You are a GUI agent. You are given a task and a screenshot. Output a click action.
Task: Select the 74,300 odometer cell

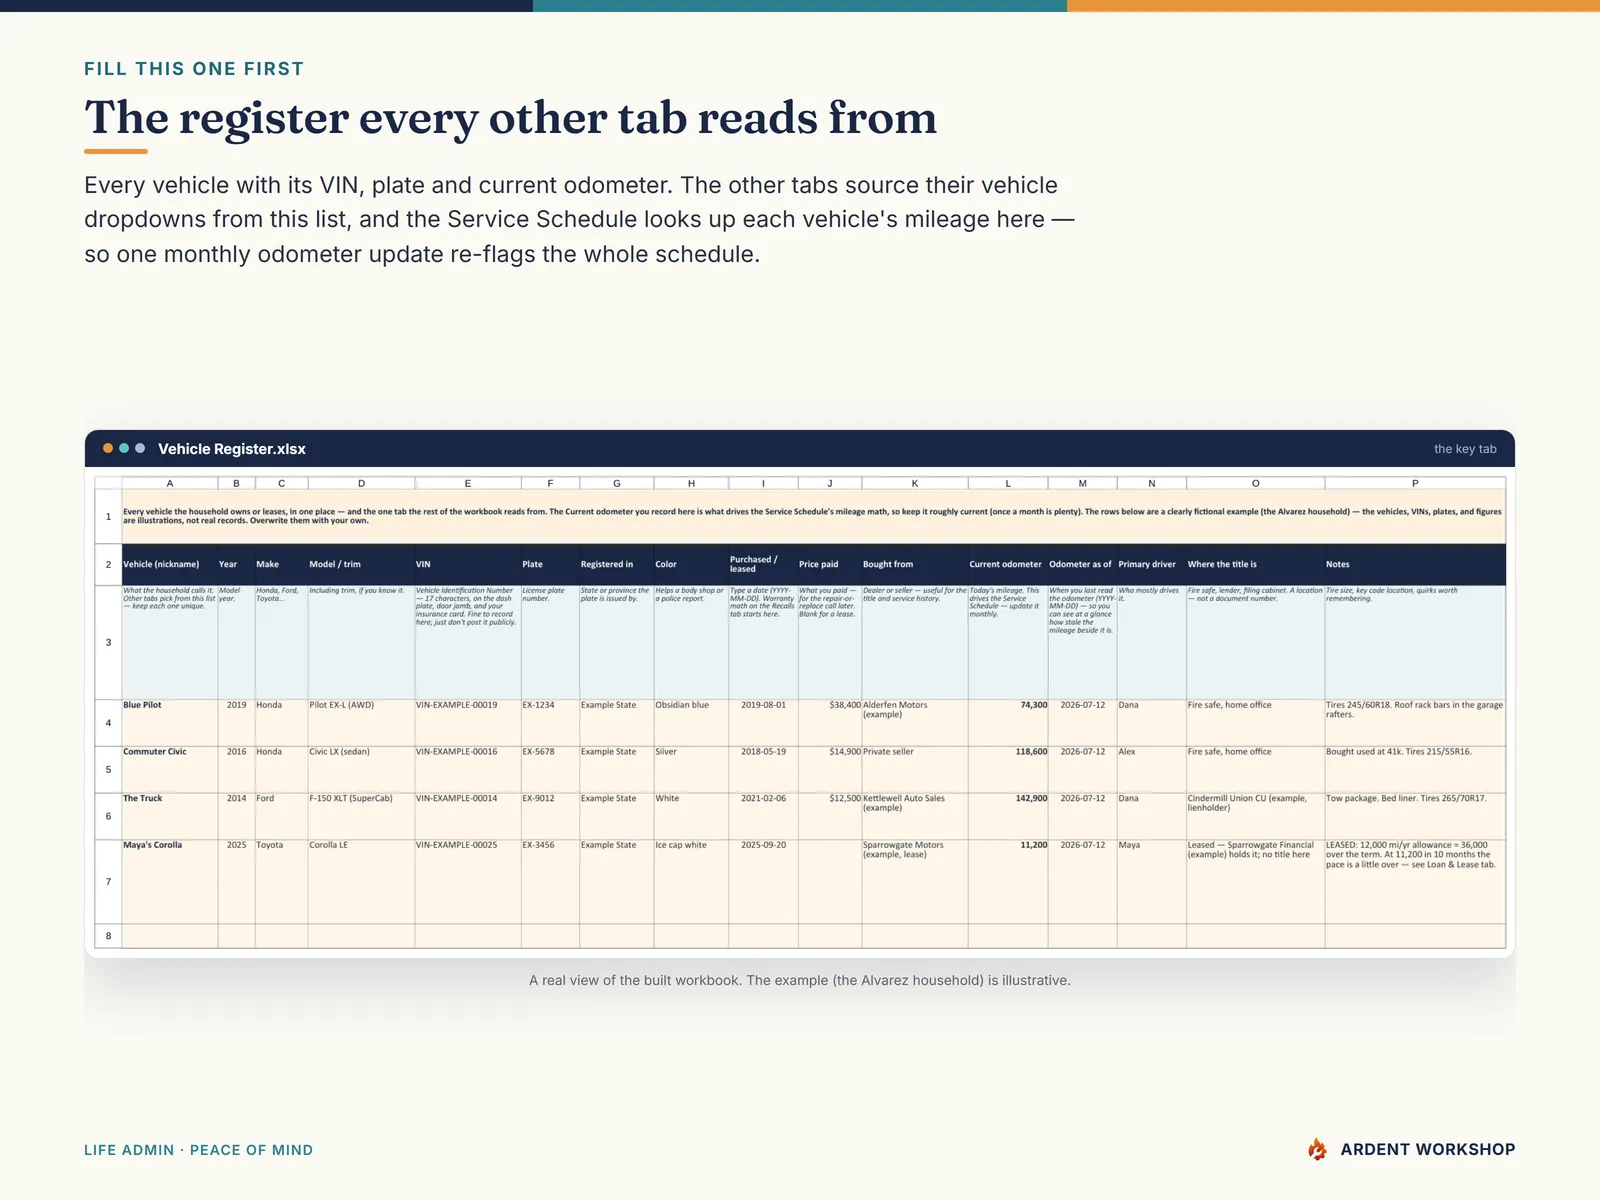(1008, 722)
